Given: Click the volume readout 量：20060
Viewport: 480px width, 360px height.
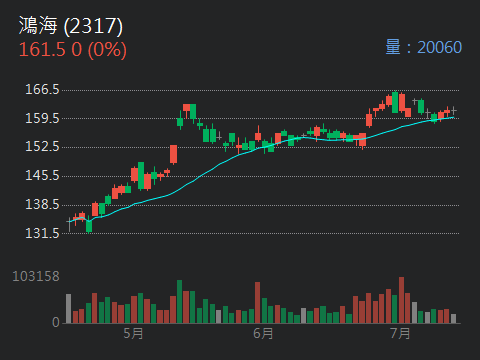Looking at the screenshot, I should [x=423, y=47].
